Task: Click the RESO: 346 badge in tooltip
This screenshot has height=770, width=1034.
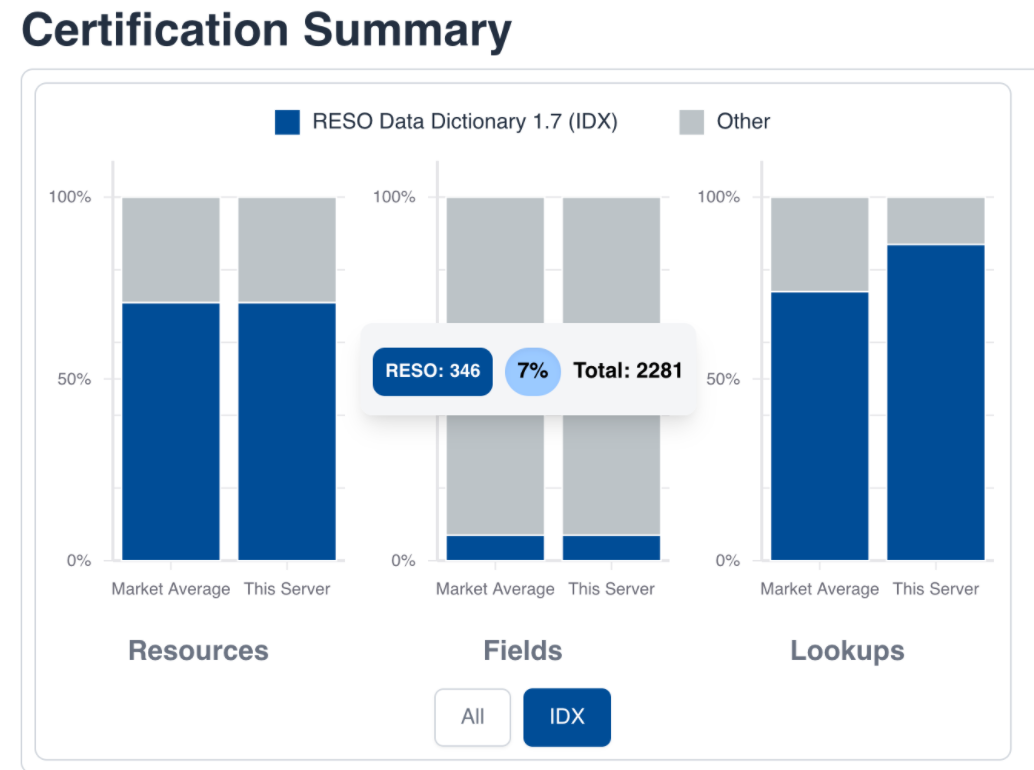Action: (432, 371)
